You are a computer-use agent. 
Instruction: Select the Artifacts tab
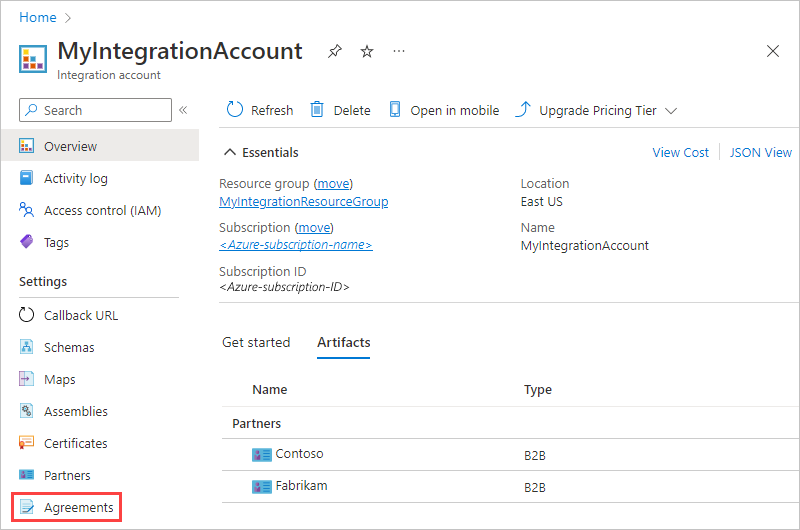point(343,342)
